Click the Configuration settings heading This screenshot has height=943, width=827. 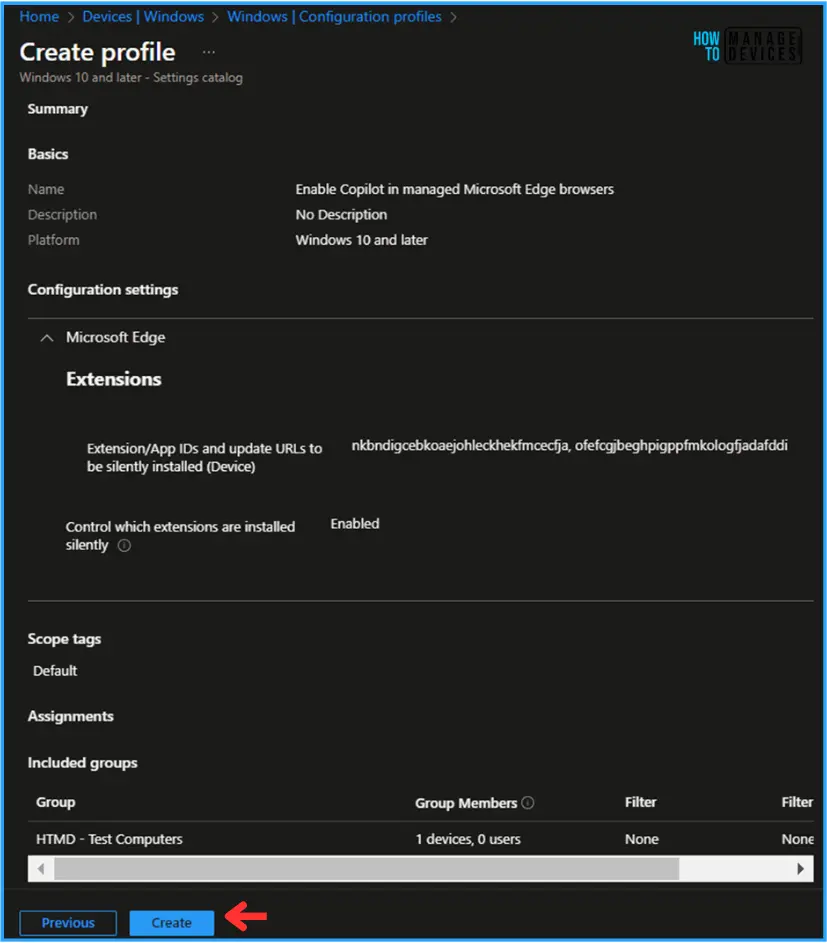(x=103, y=290)
